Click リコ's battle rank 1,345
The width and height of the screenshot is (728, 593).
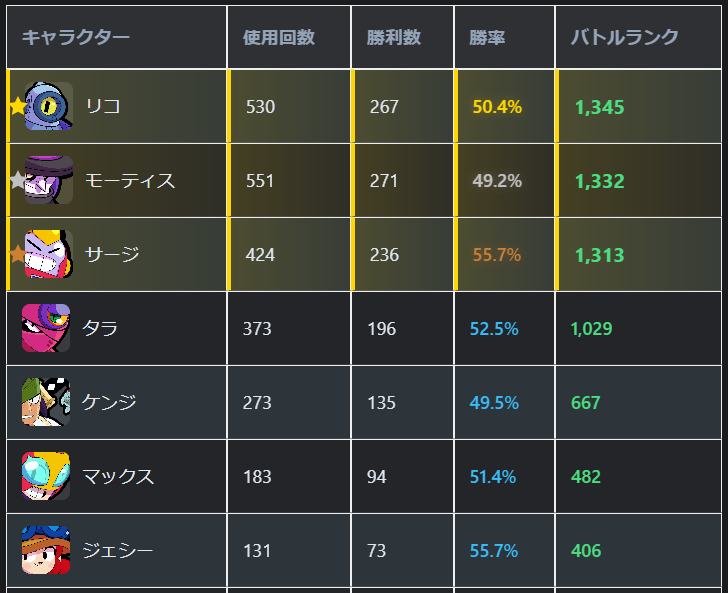tap(600, 107)
